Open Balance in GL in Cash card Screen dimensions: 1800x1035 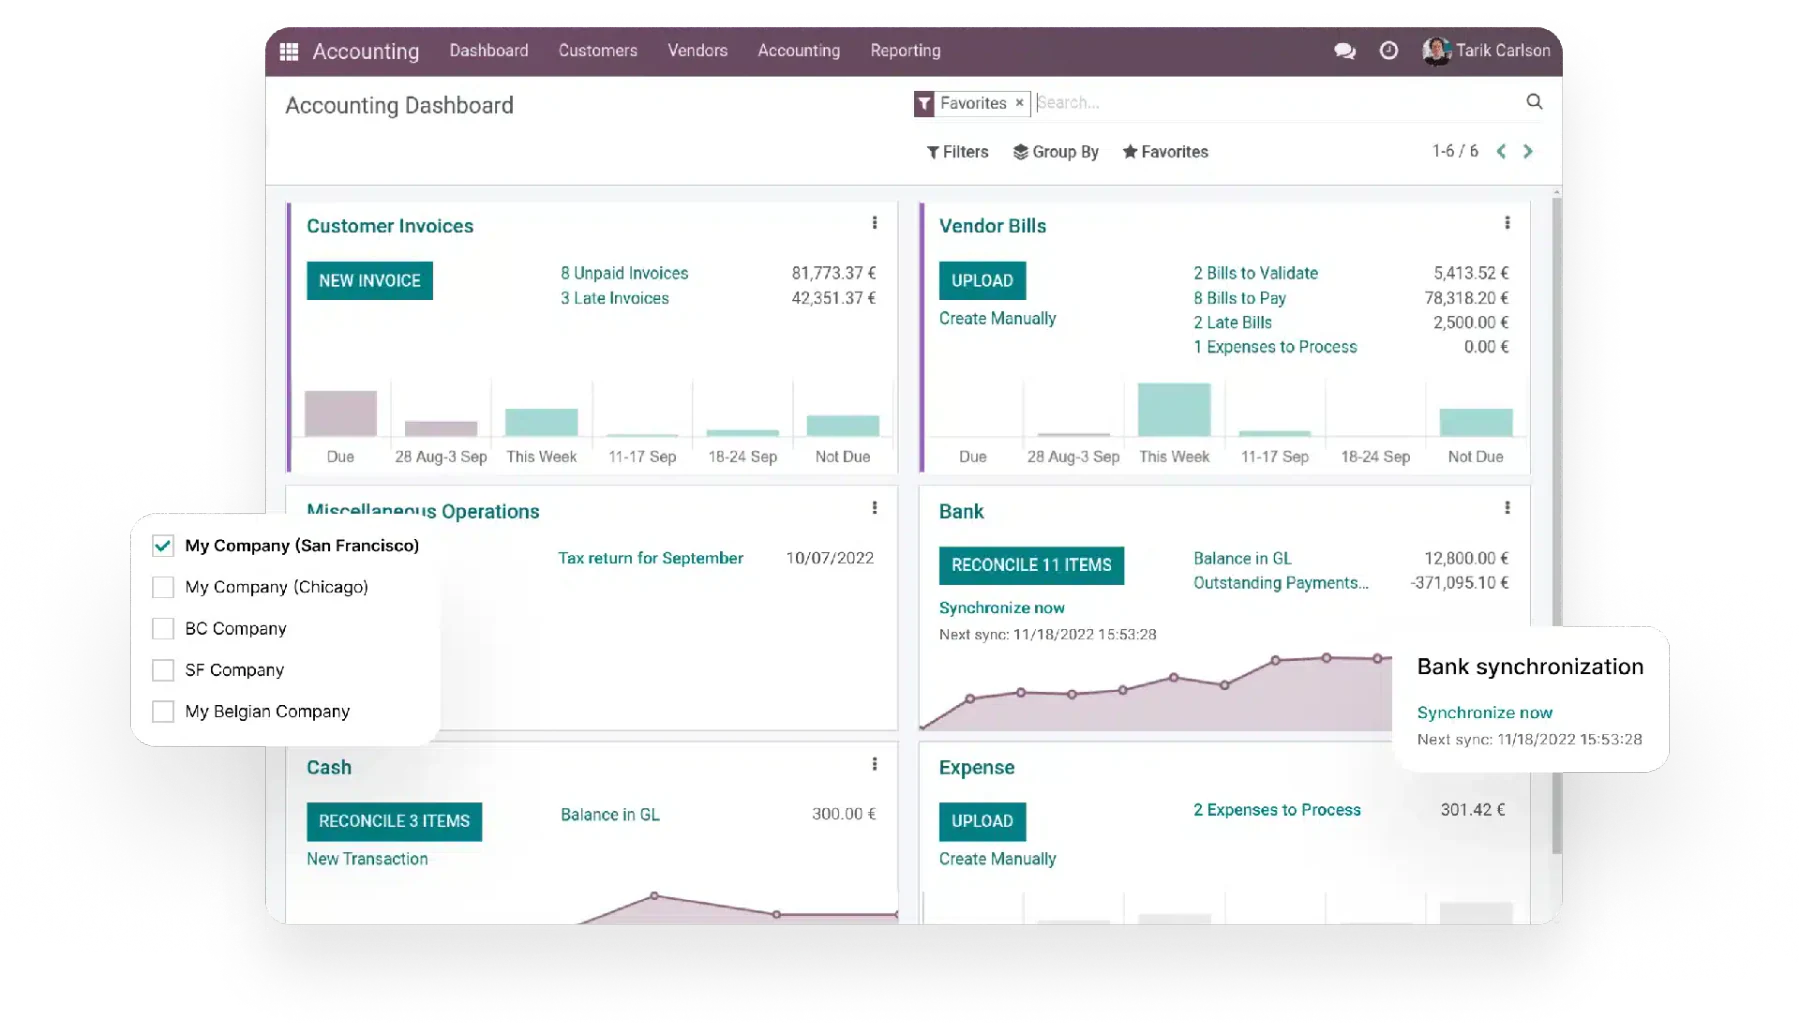point(610,815)
